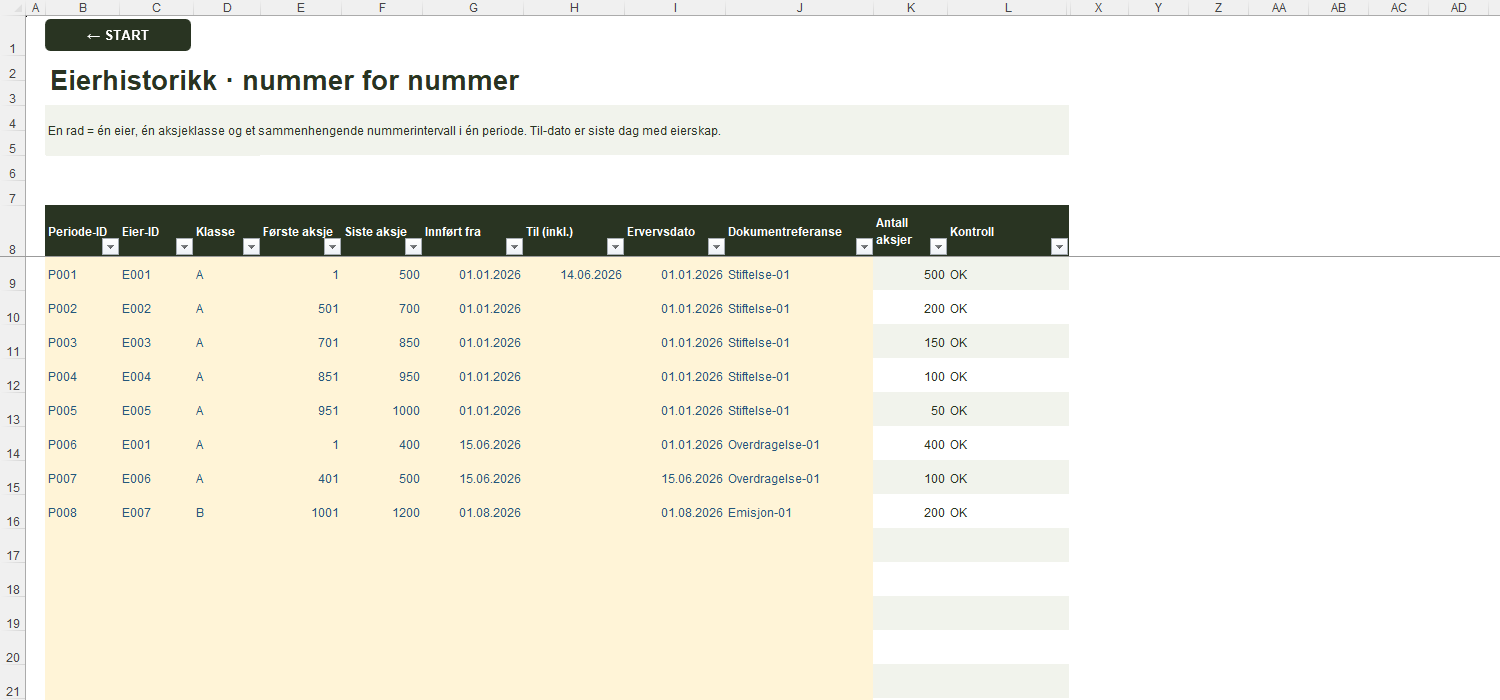Open the Innført fra filter dropdown
Image resolution: width=1500 pixels, height=700 pixels.
point(514,247)
